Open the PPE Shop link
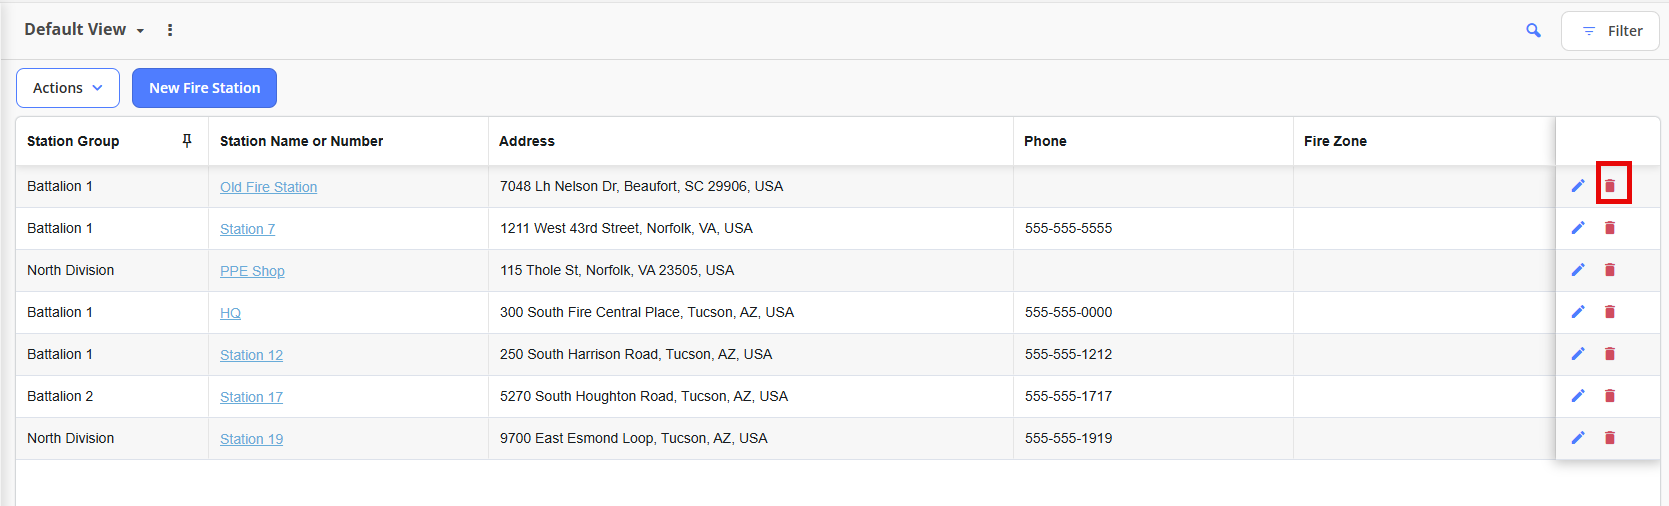The image size is (1669, 506). pyautogui.click(x=252, y=271)
